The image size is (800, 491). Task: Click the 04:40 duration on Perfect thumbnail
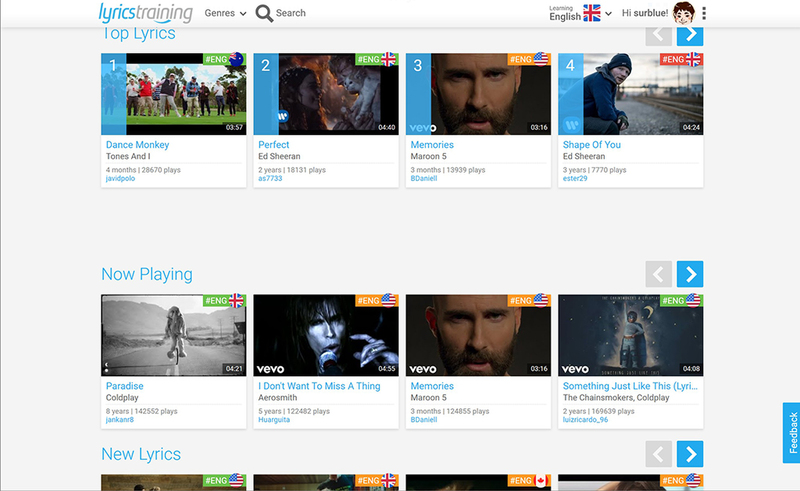pos(386,128)
